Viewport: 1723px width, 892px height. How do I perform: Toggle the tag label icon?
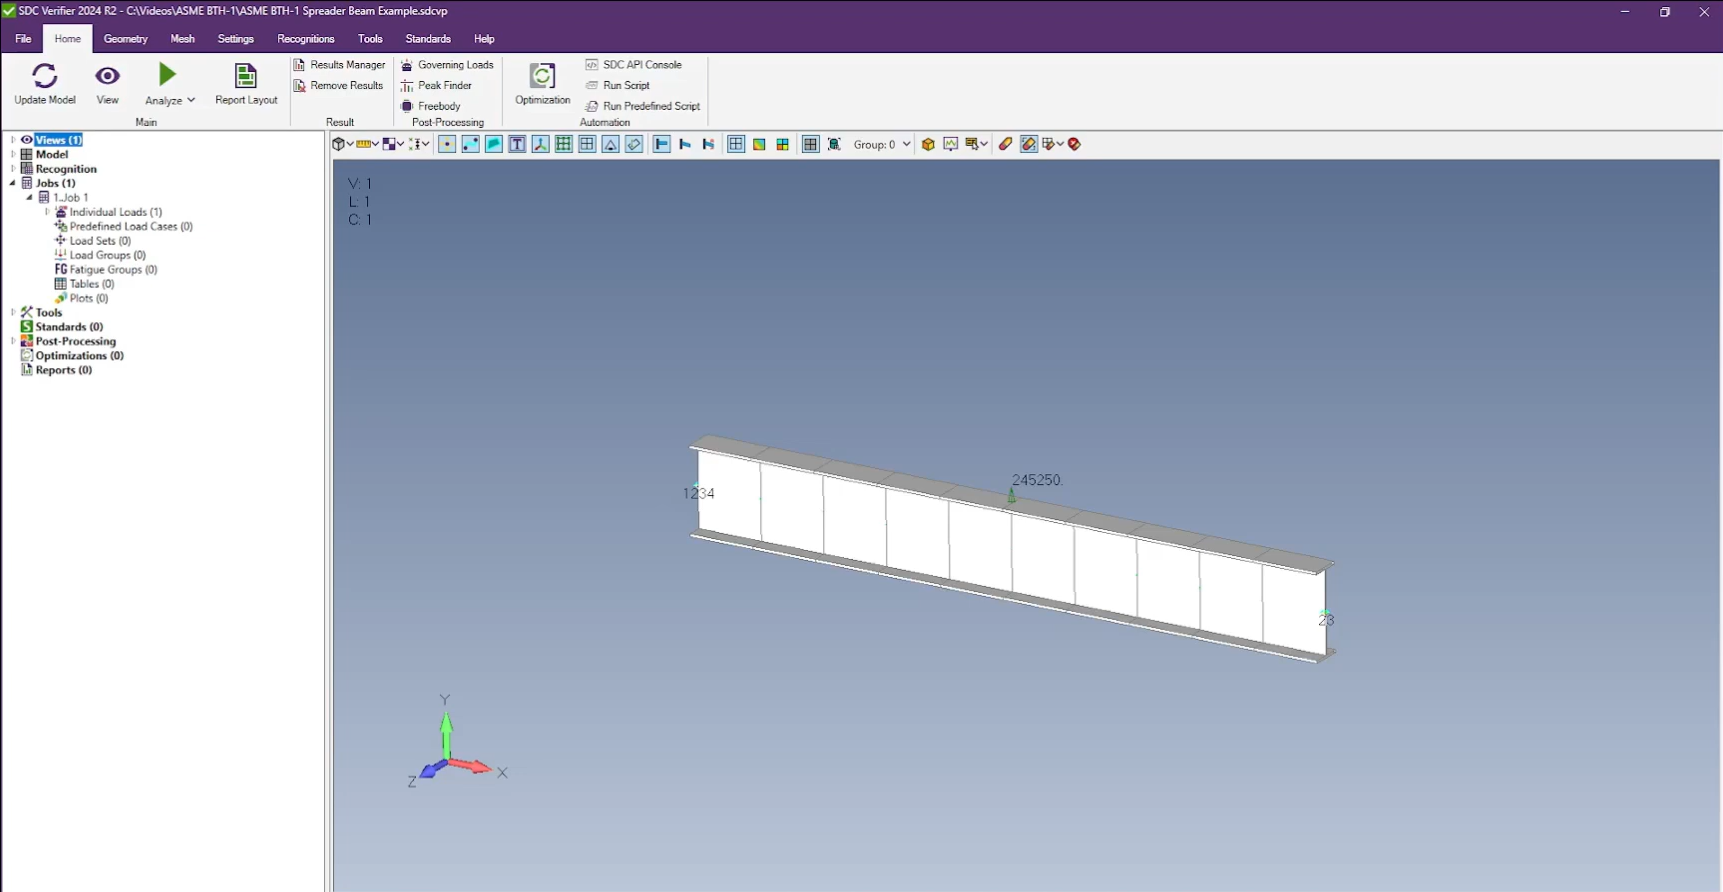[x=634, y=144]
